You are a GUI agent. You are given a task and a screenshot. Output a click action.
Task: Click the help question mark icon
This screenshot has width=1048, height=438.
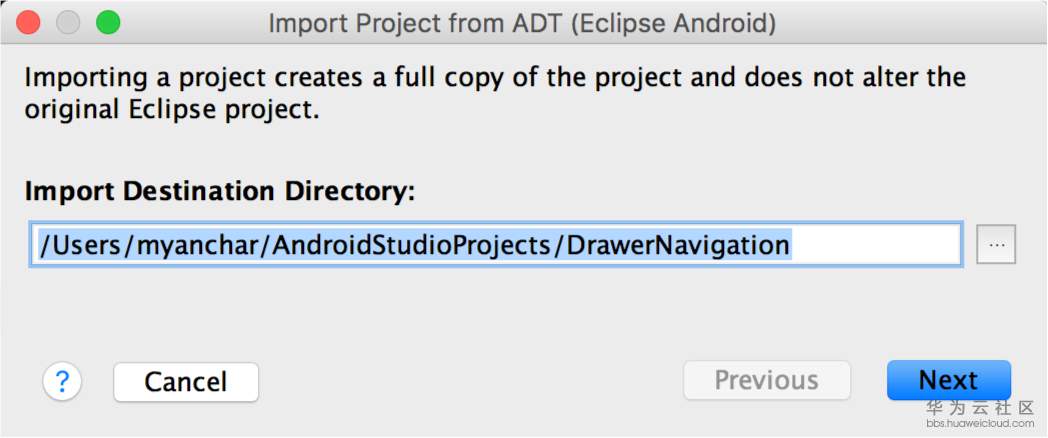(x=62, y=381)
